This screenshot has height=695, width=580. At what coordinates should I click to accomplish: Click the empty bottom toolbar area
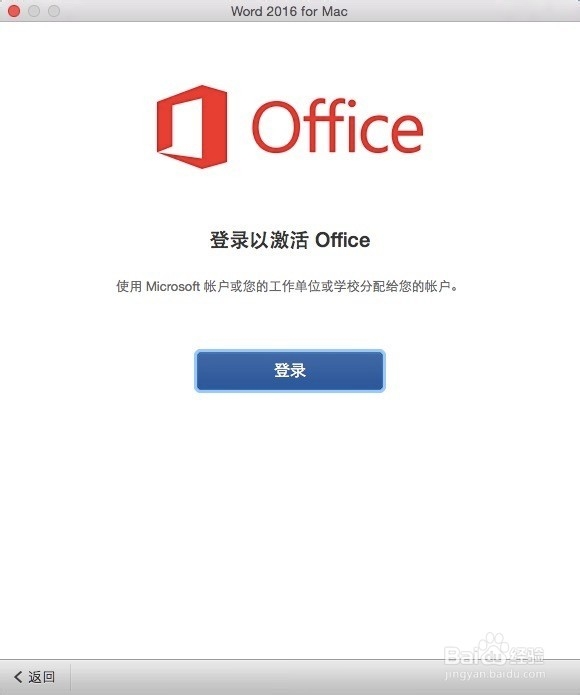(x=257, y=677)
